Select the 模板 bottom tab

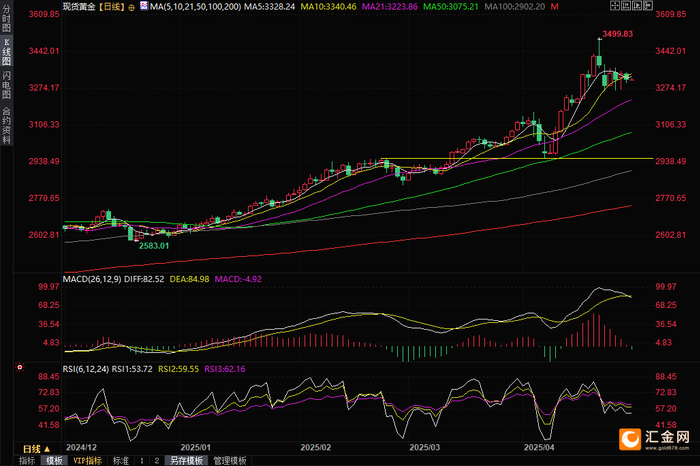pos(54,461)
